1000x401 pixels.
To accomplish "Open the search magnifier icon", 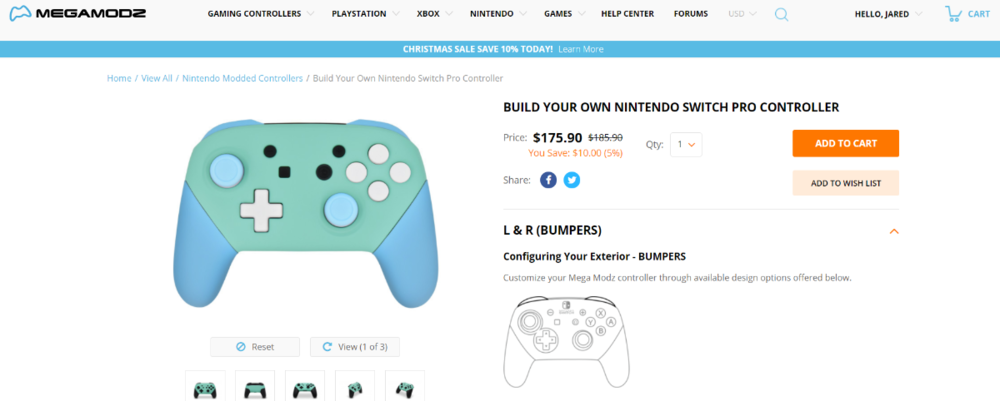I will coord(781,14).
